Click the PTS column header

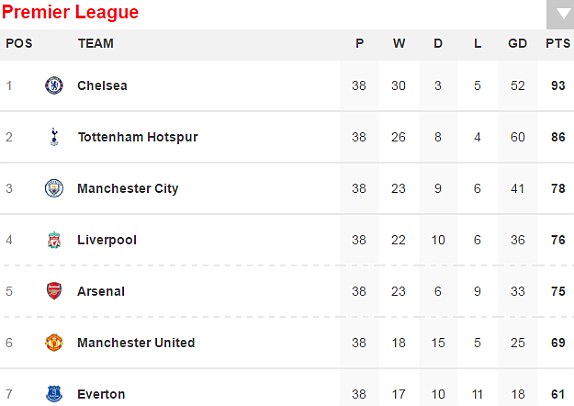point(558,44)
